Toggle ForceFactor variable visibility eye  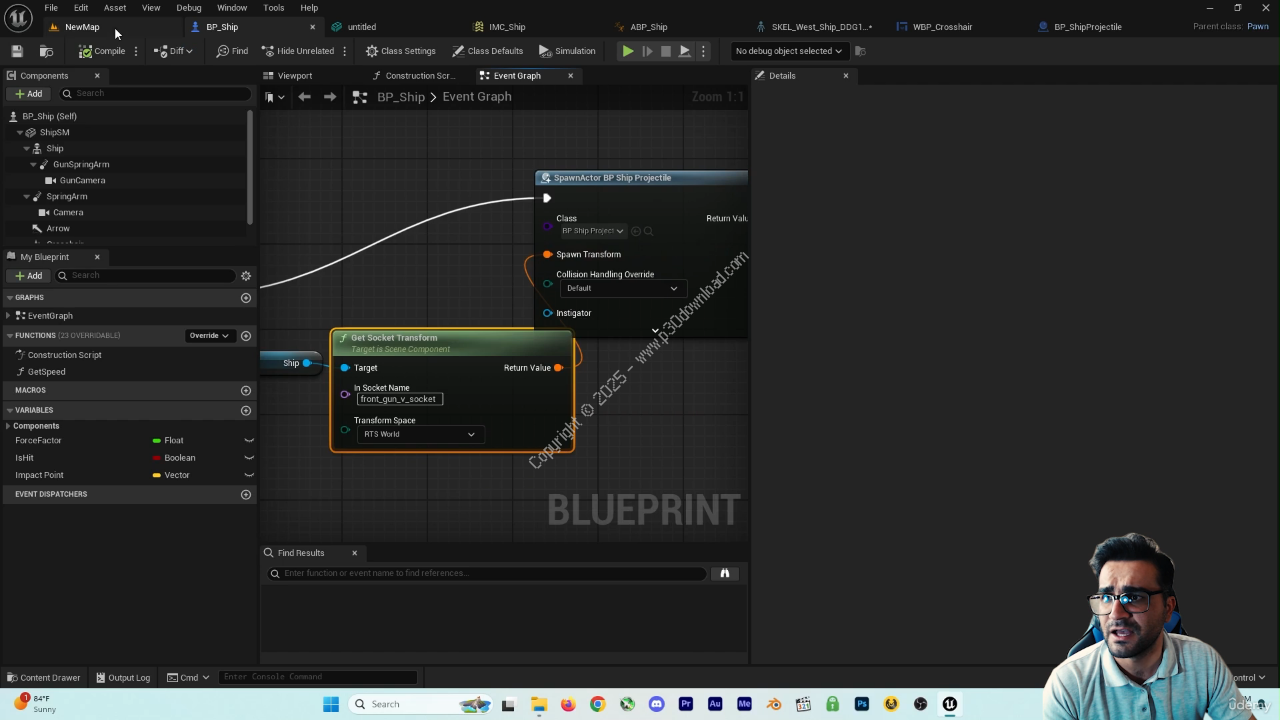(x=249, y=441)
